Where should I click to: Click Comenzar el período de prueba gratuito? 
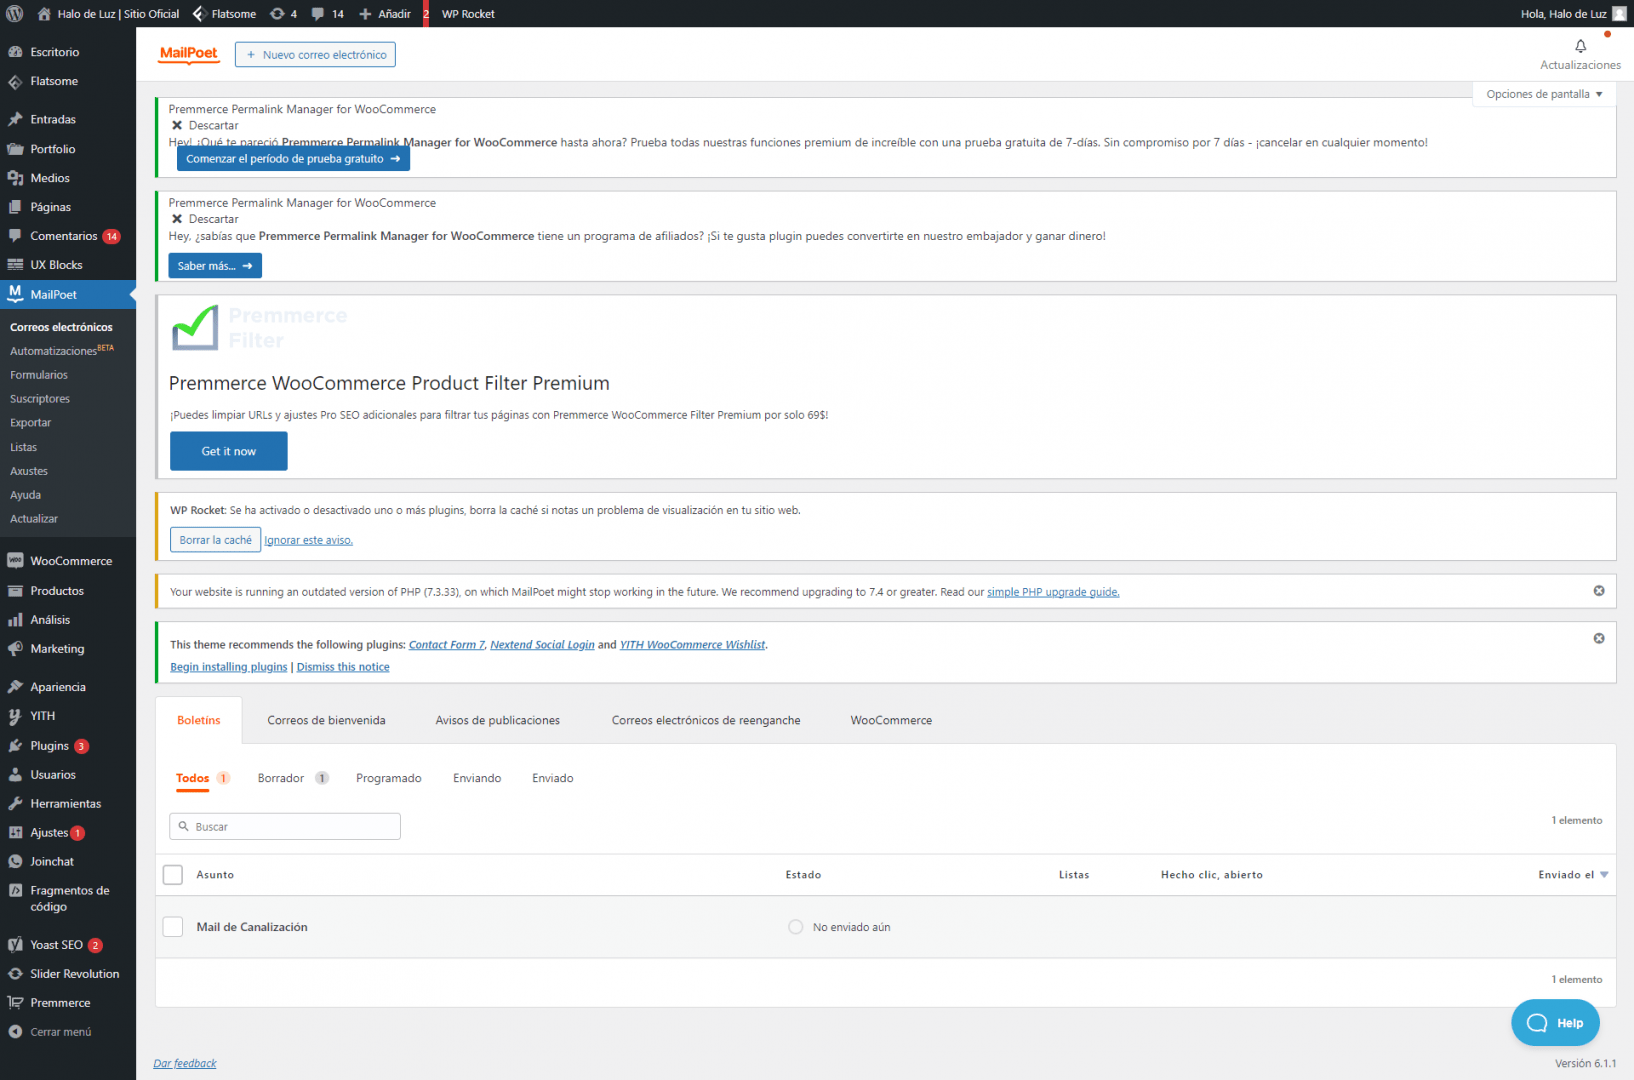tap(293, 159)
